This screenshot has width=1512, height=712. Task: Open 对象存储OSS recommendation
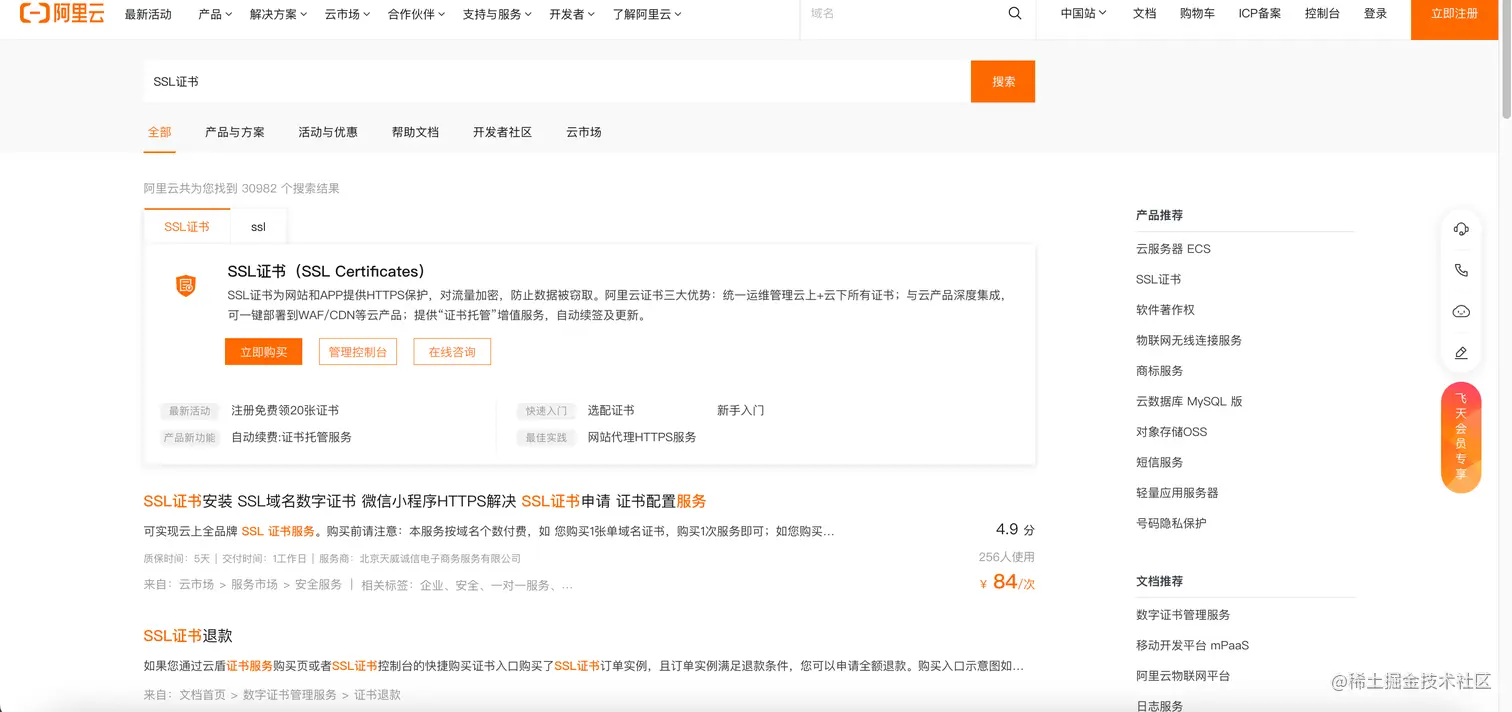(x=1171, y=432)
